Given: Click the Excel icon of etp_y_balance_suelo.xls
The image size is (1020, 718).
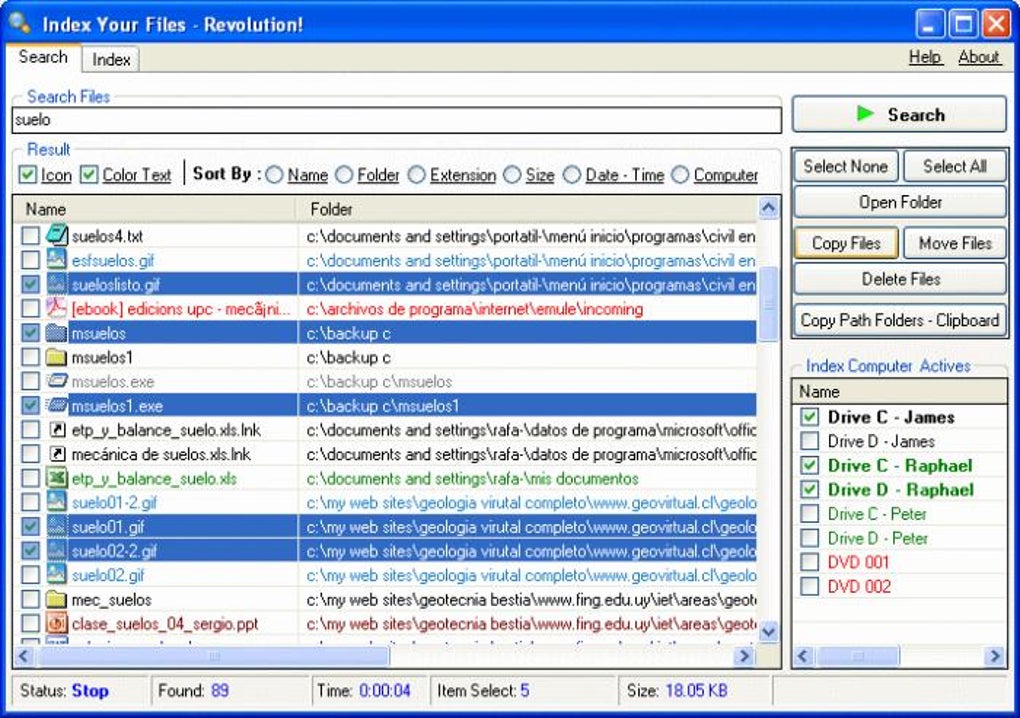Looking at the screenshot, I should (x=57, y=478).
